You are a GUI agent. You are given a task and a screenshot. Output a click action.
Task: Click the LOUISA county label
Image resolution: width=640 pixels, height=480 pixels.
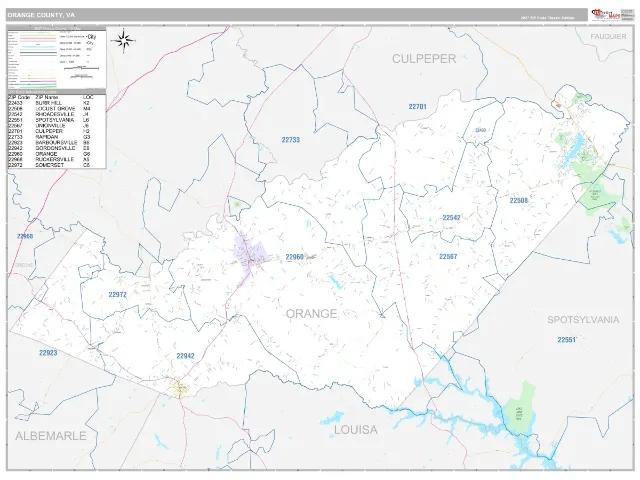[356, 429]
